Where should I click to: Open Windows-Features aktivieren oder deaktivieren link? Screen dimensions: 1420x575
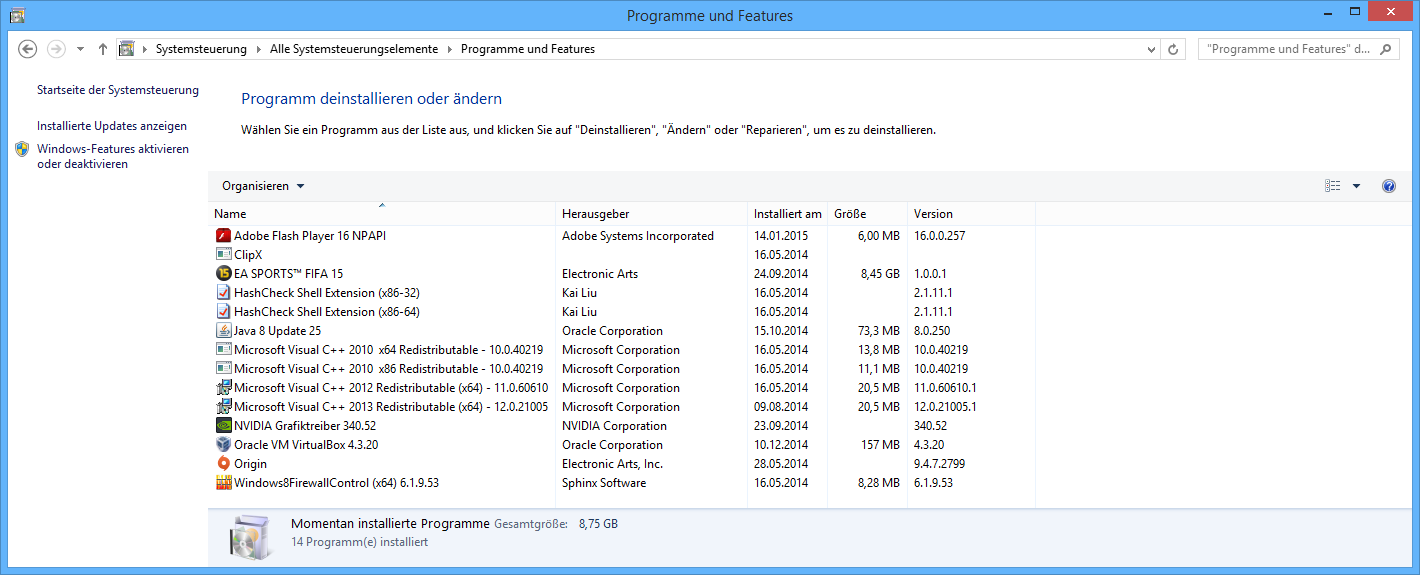[x=113, y=156]
